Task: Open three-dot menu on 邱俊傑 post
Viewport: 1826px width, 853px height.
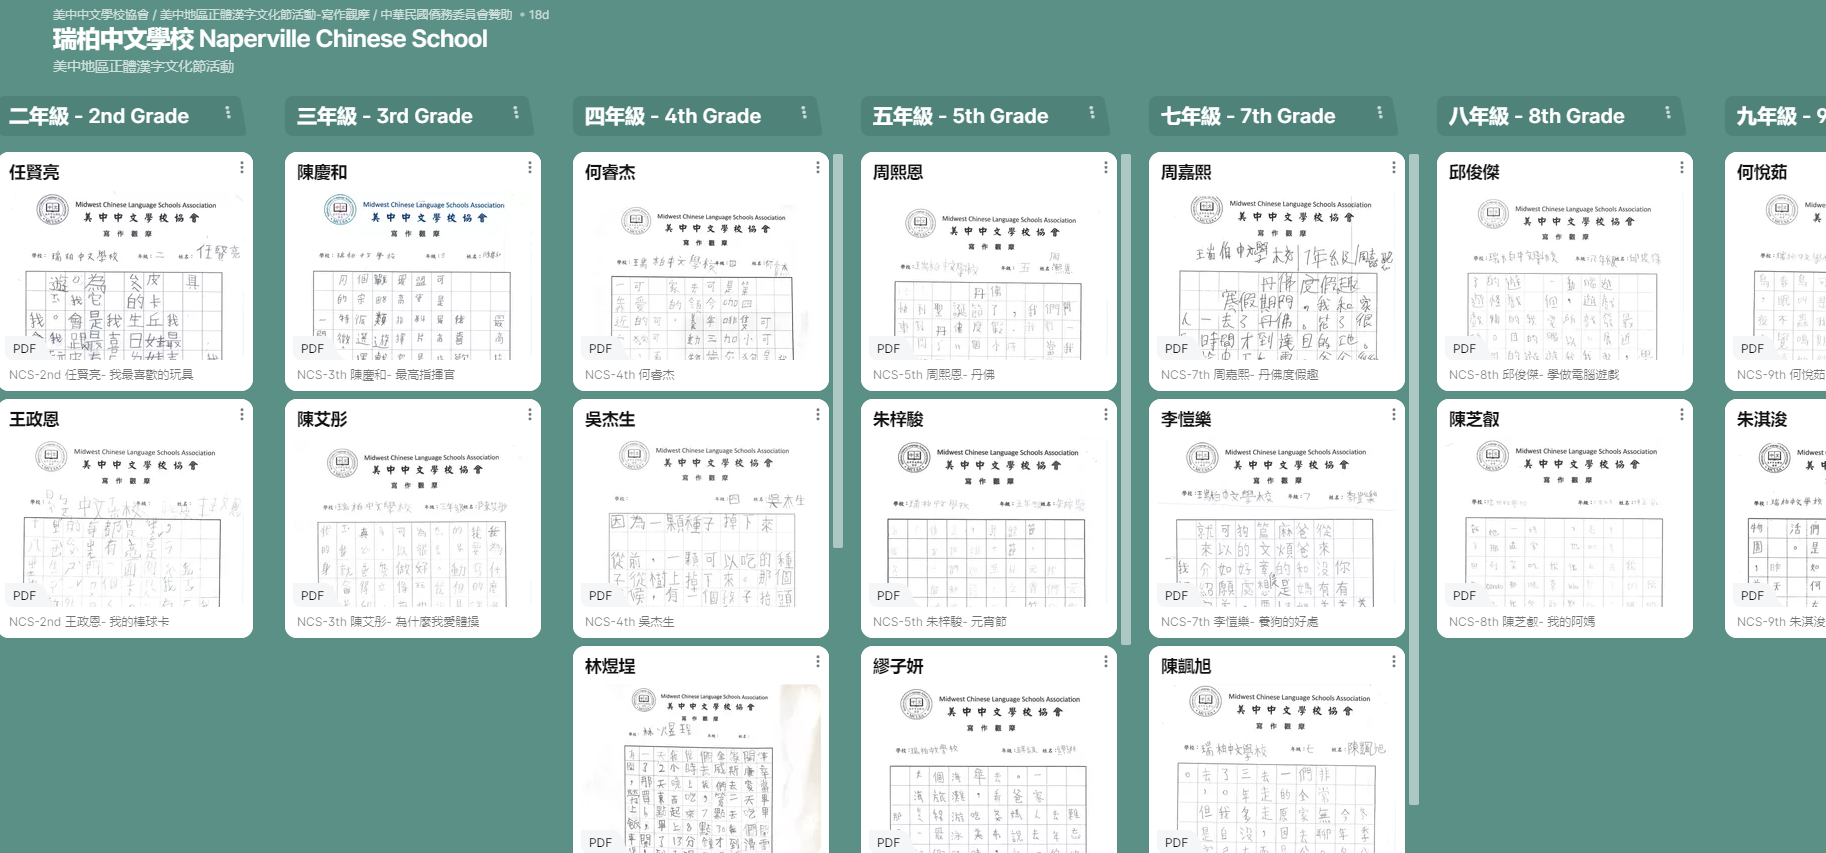Action: (x=1682, y=168)
